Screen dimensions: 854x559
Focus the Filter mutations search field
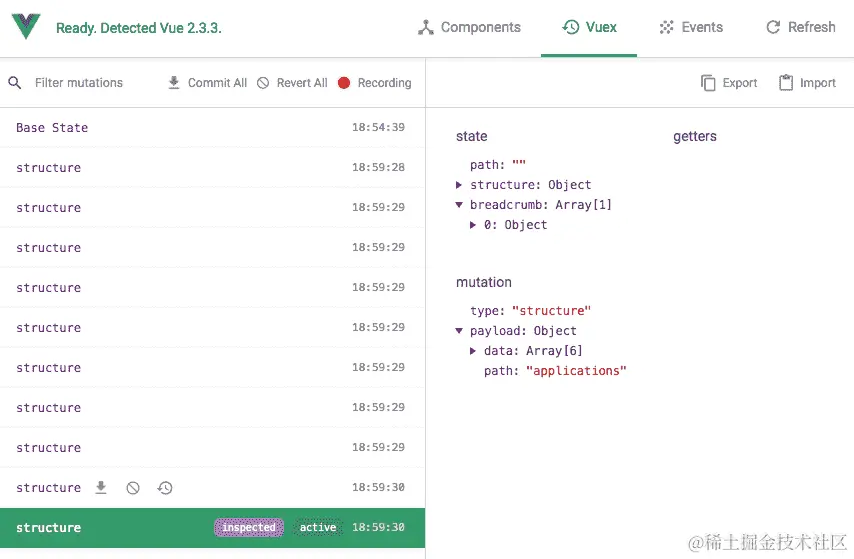[x=79, y=83]
